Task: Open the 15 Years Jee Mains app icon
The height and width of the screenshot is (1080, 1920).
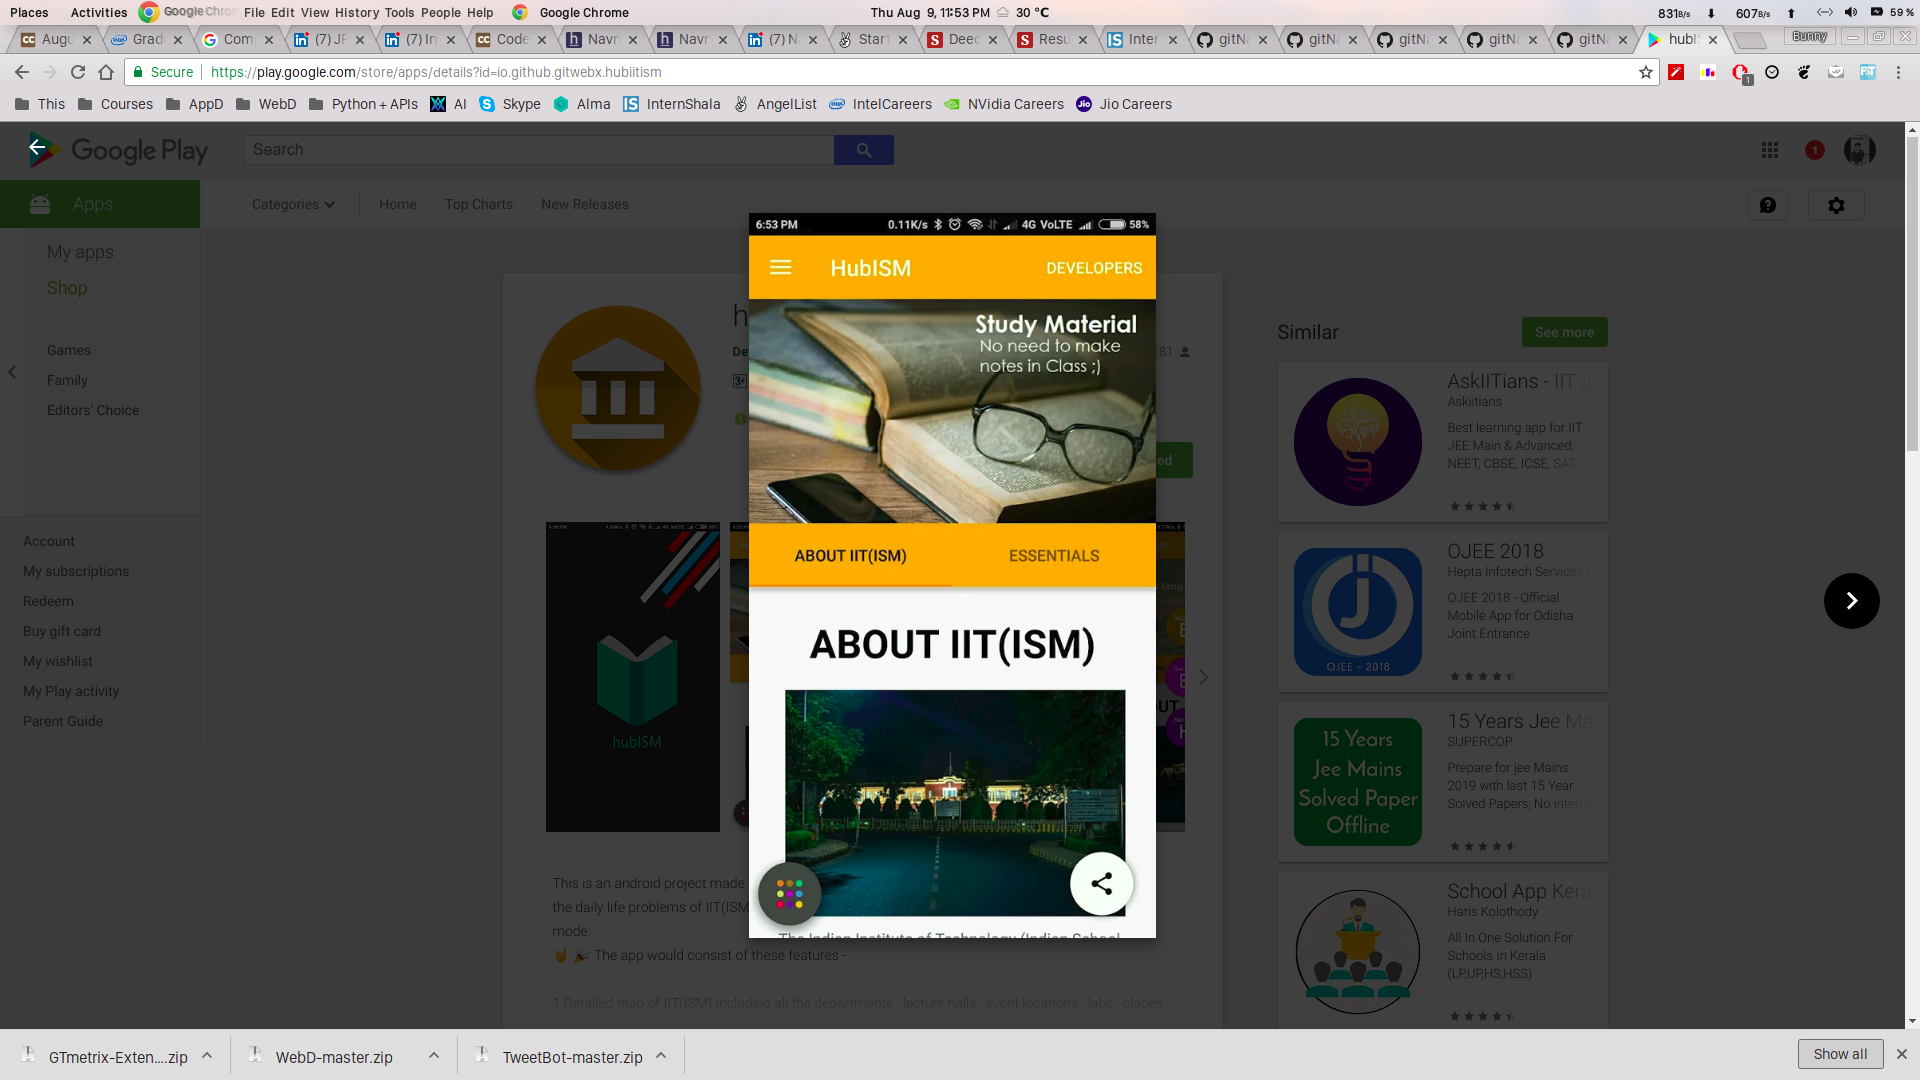Action: tap(1358, 782)
